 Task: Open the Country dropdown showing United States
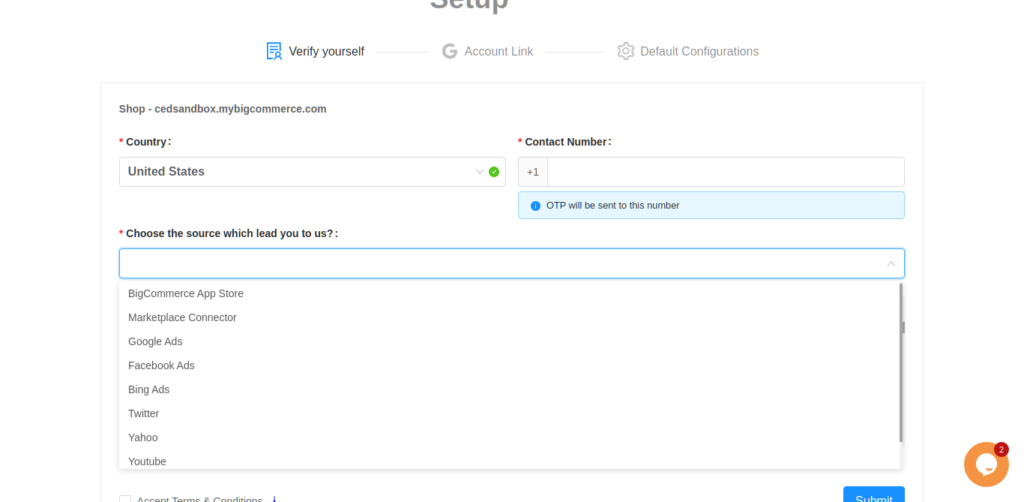pyautogui.click(x=312, y=172)
